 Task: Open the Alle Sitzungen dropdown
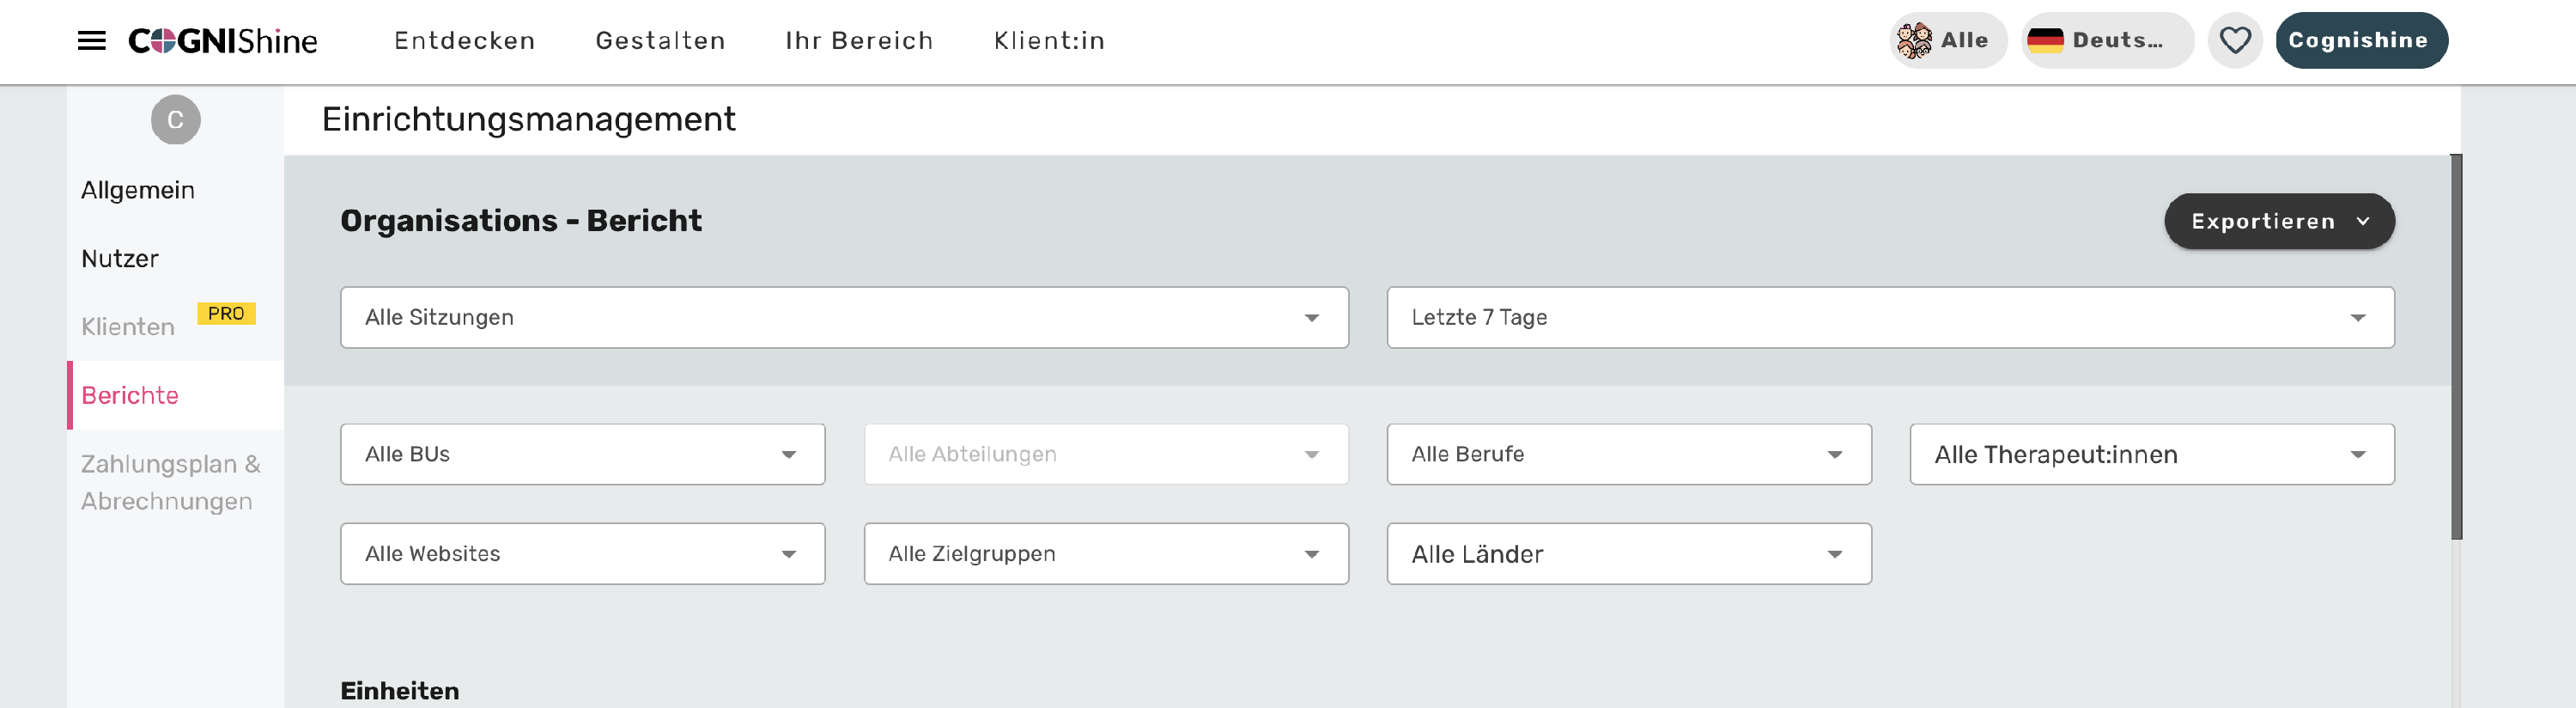point(843,318)
